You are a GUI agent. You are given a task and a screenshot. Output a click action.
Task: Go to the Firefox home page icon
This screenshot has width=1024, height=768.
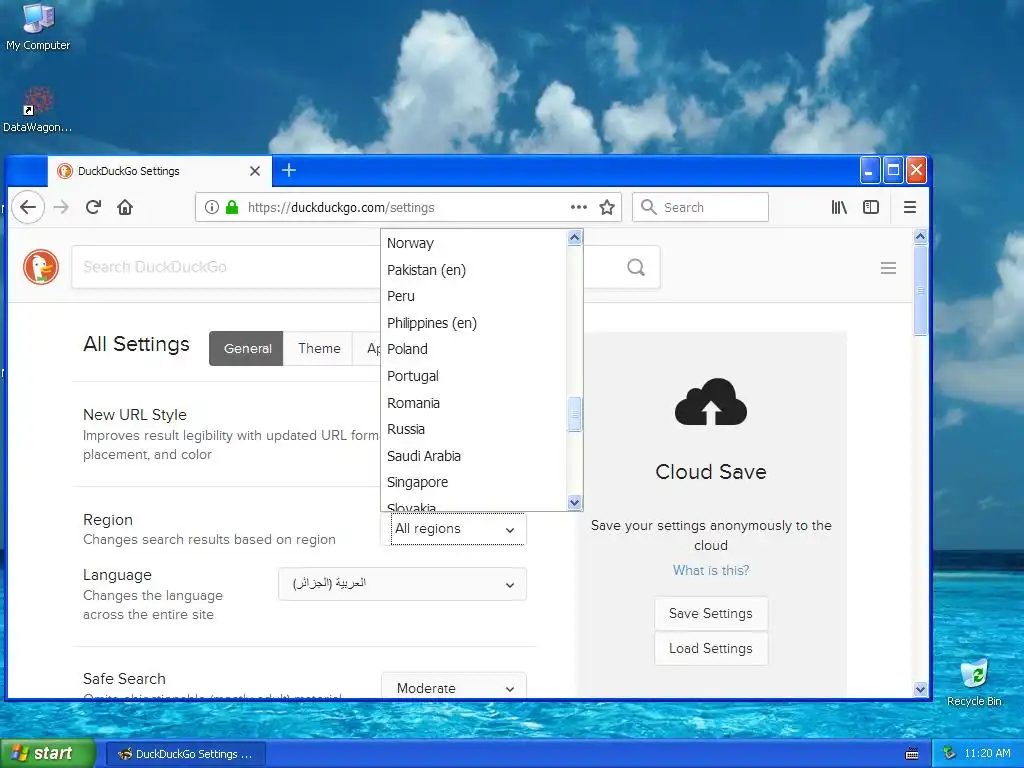pos(125,208)
